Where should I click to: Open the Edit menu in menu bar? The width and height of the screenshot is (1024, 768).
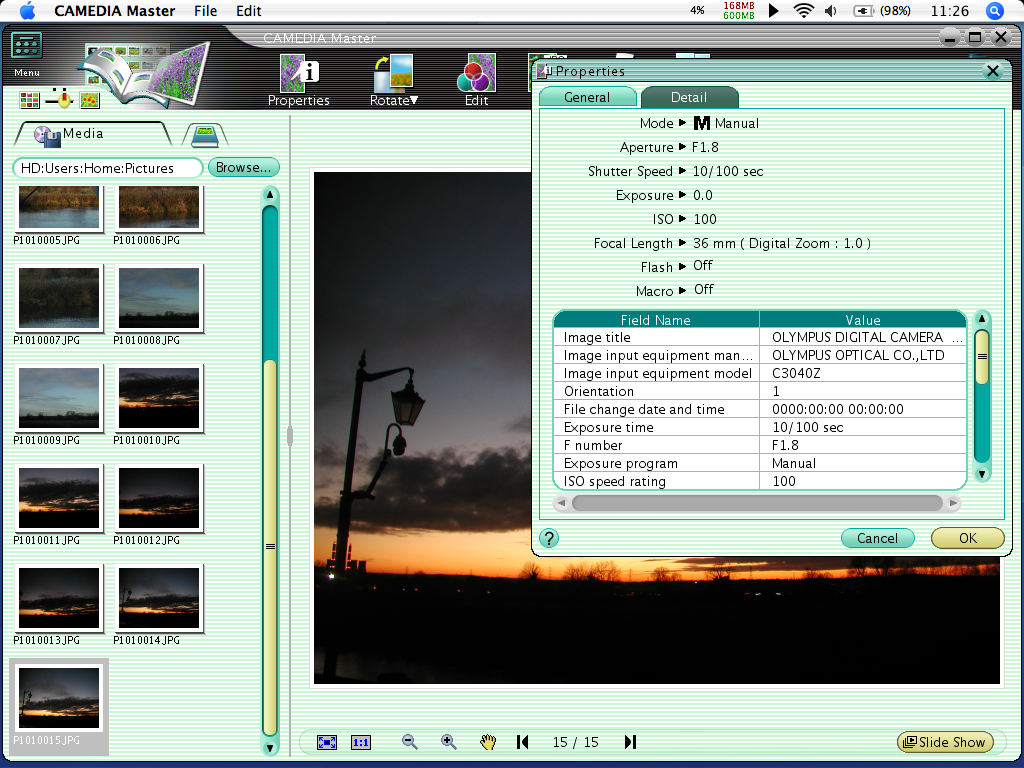[x=249, y=11]
